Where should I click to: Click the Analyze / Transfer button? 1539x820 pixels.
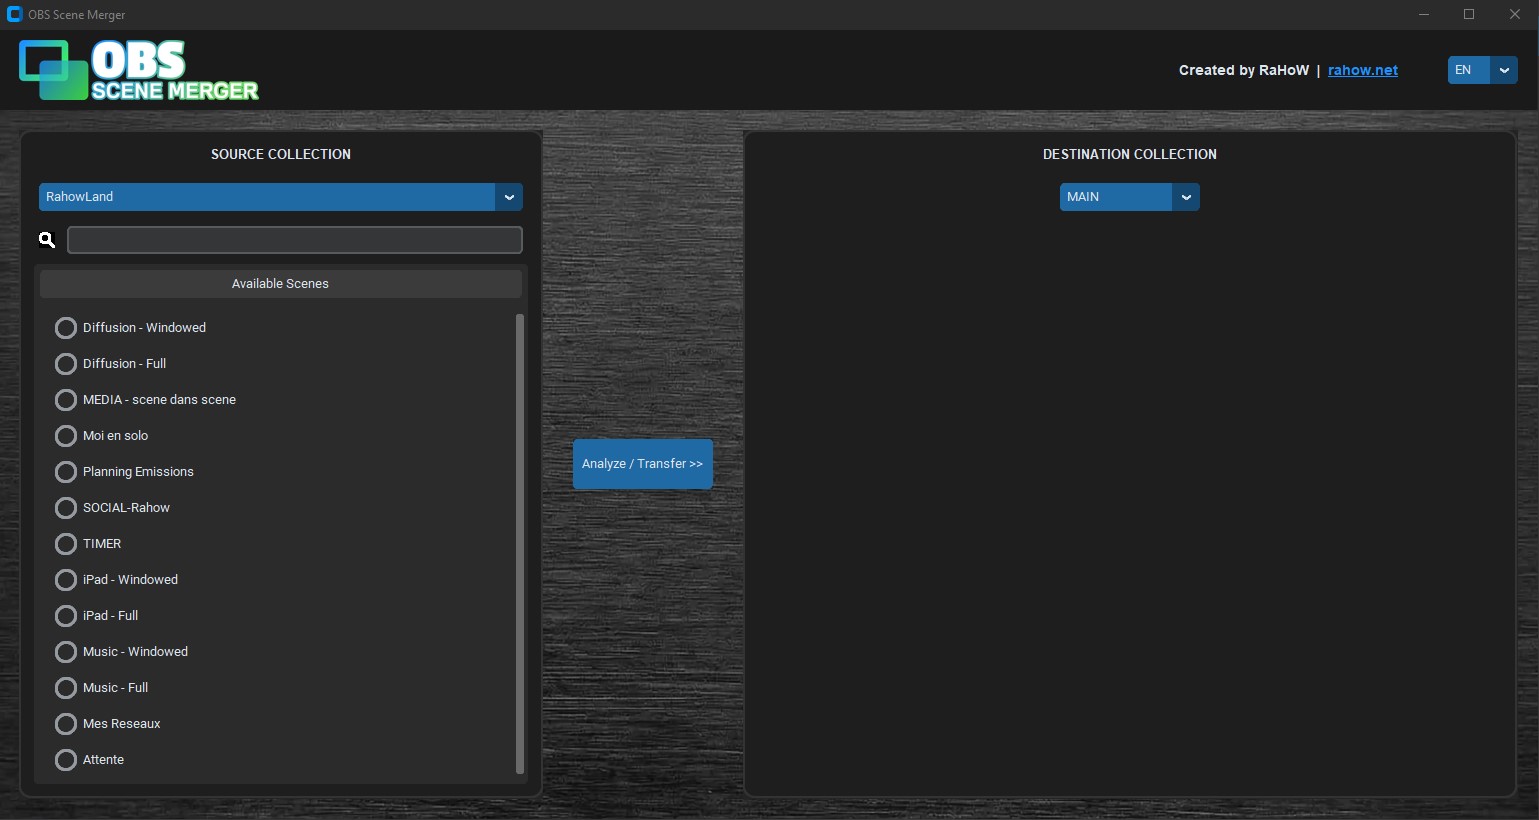642,463
